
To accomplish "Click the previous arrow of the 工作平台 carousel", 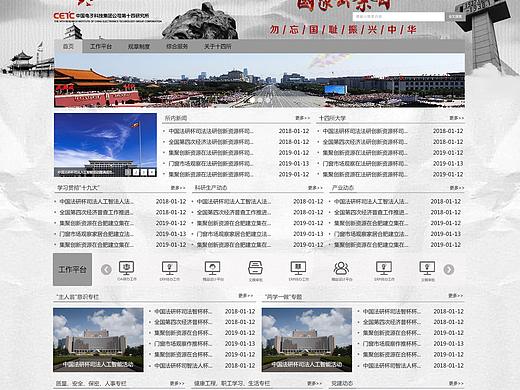I will click(x=106, y=269).
